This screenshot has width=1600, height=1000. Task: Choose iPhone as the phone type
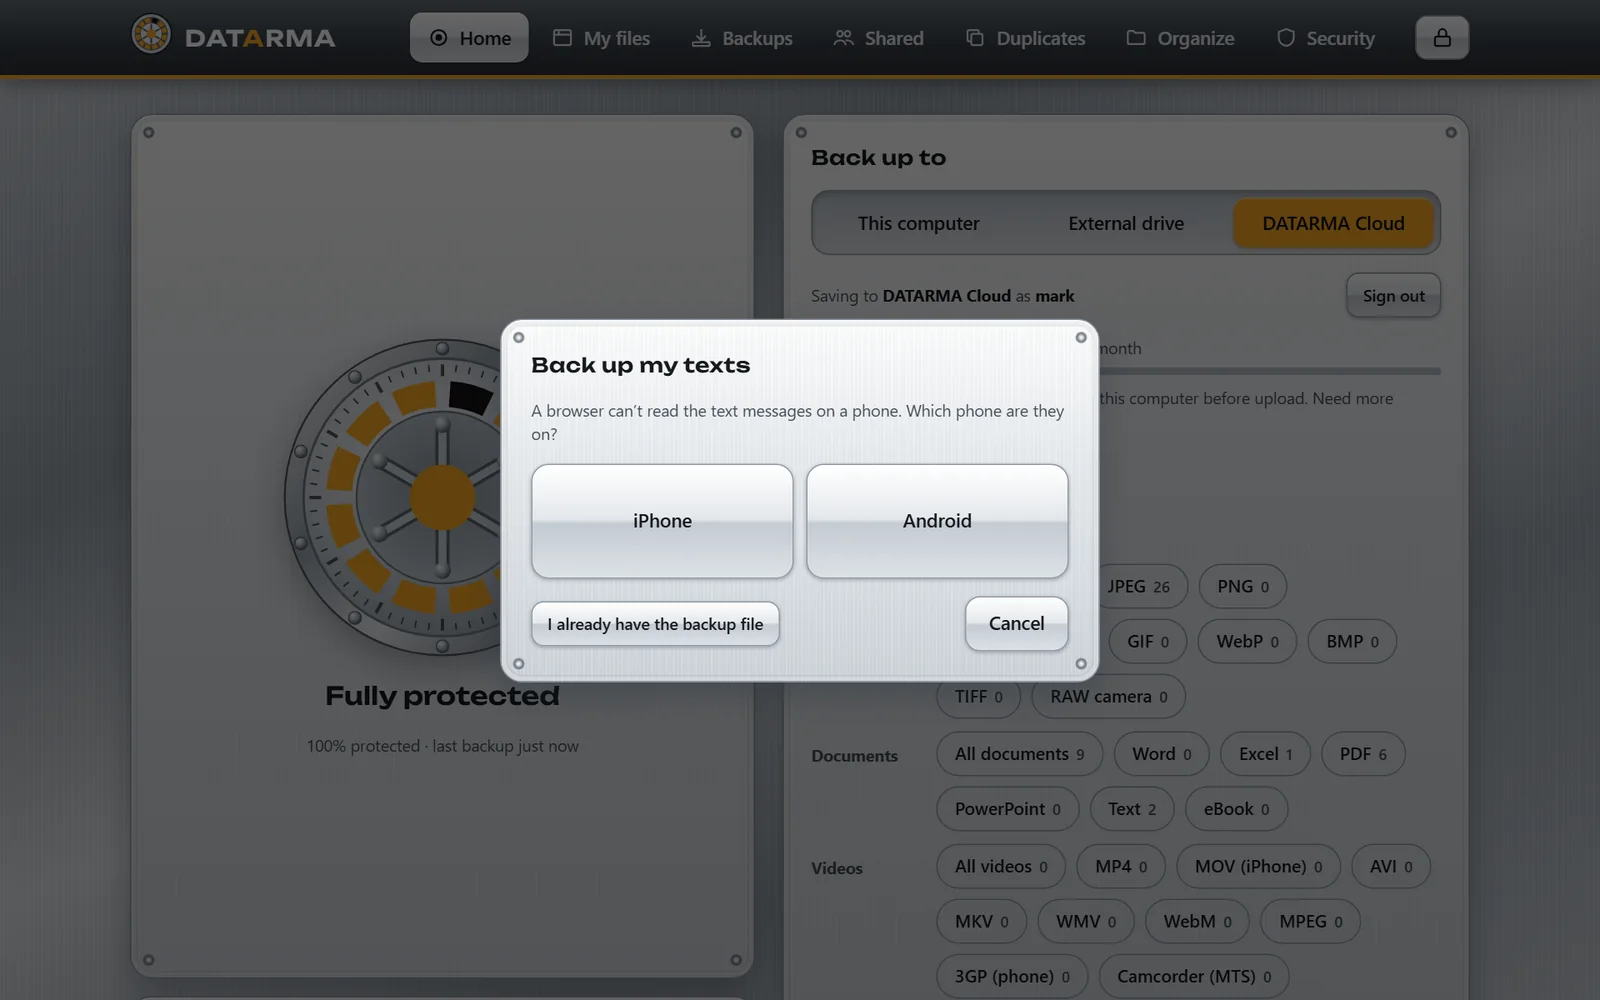coord(662,521)
